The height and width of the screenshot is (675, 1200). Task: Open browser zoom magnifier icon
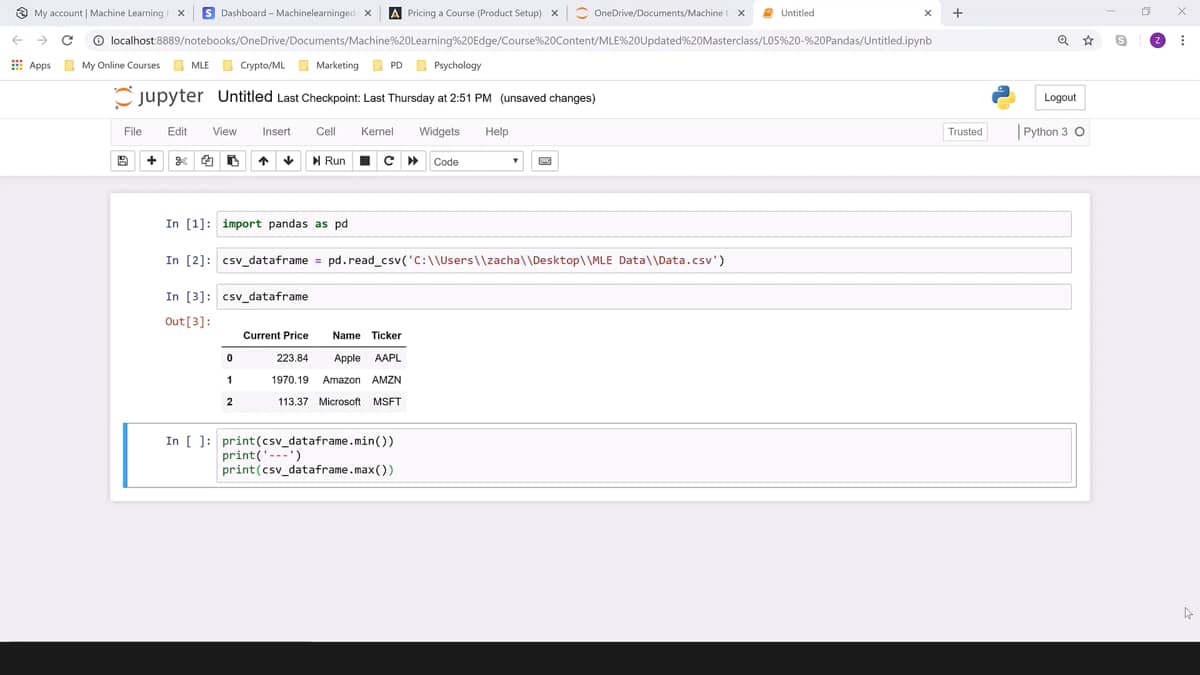1063,40
